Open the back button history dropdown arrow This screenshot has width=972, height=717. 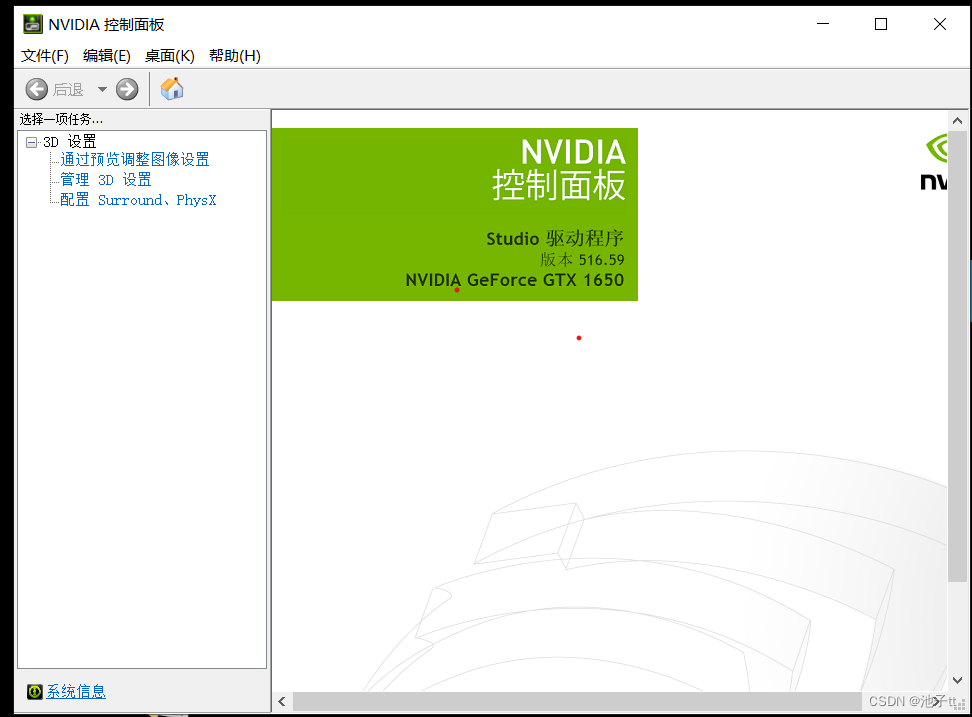click(102, 88)
